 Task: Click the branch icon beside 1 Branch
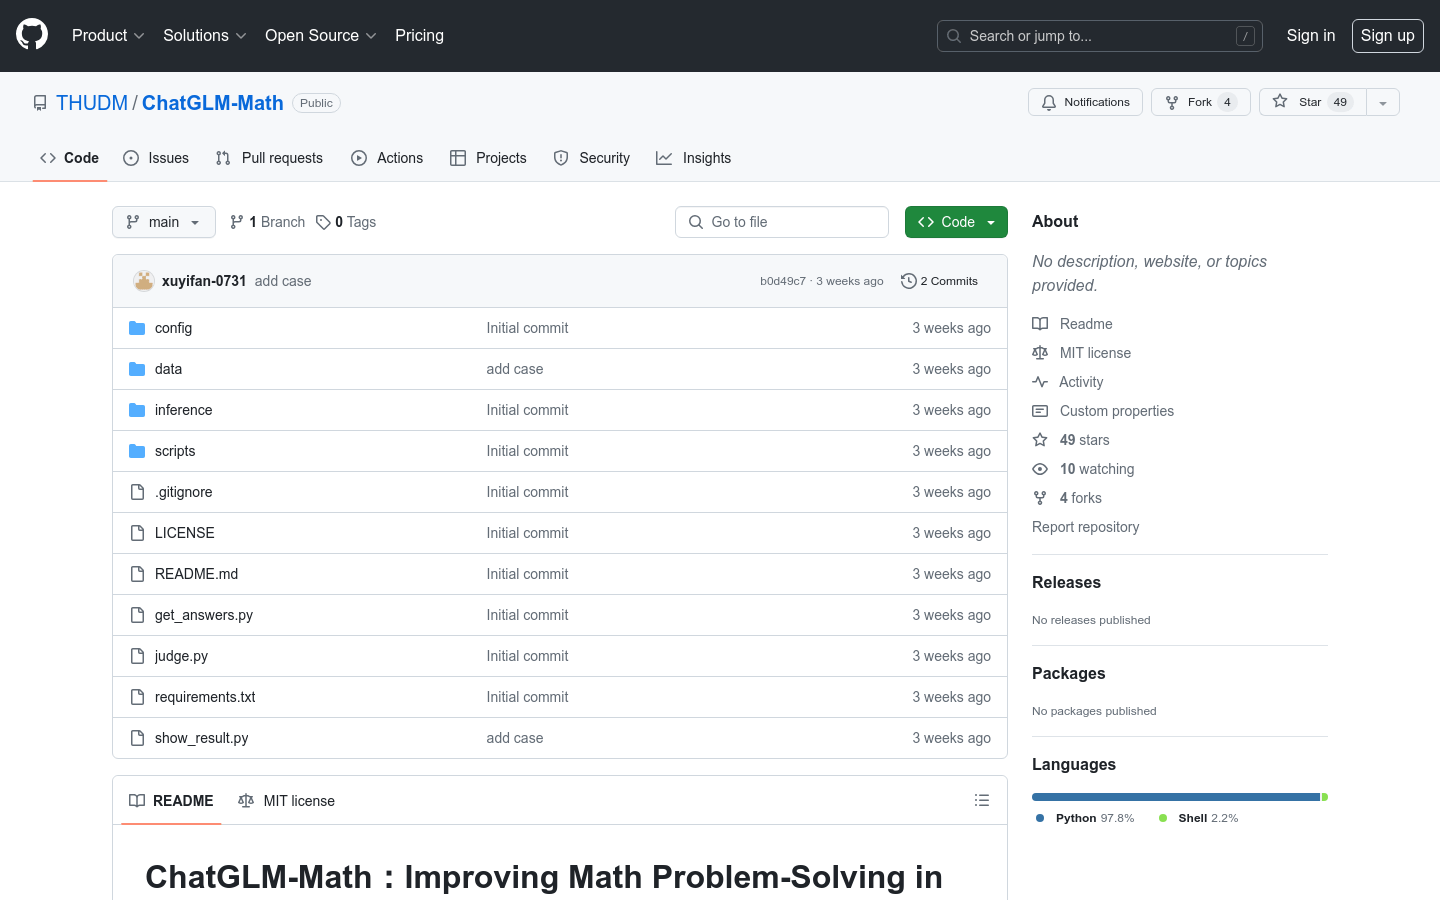click(x=237, y=222)
